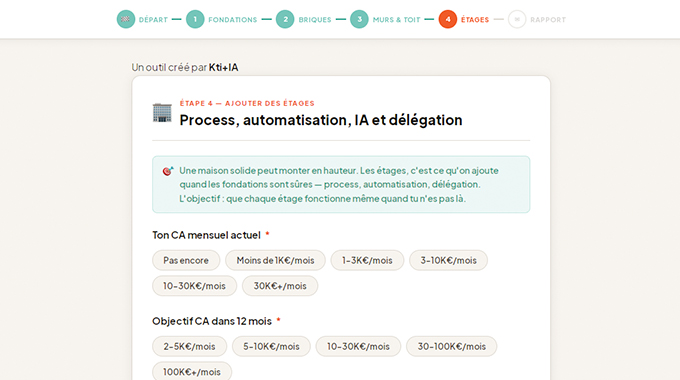Select 'Pas encore' for current monthly CA
The height and width of the screenshot is (380, 680).
(x=186, y=260)
